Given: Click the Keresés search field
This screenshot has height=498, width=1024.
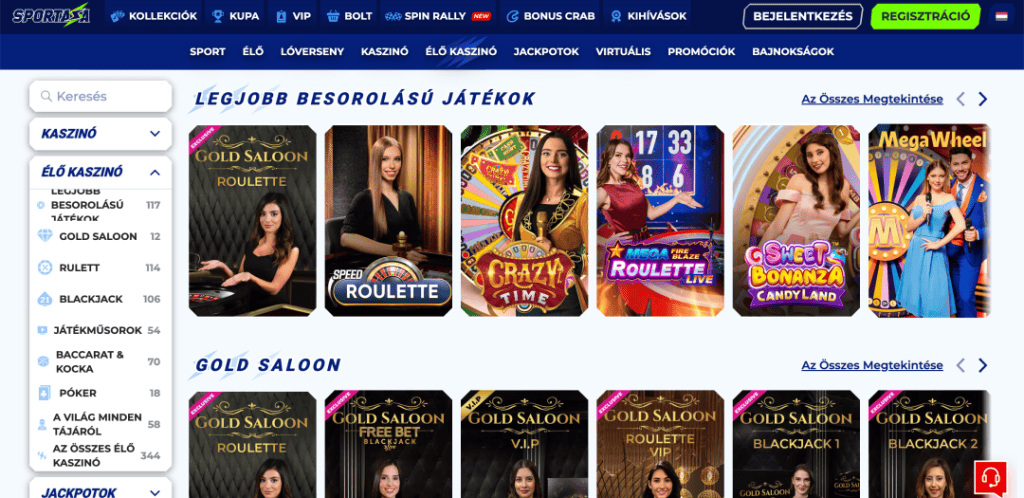Looking at the screenshot, I should pos(101,97).
